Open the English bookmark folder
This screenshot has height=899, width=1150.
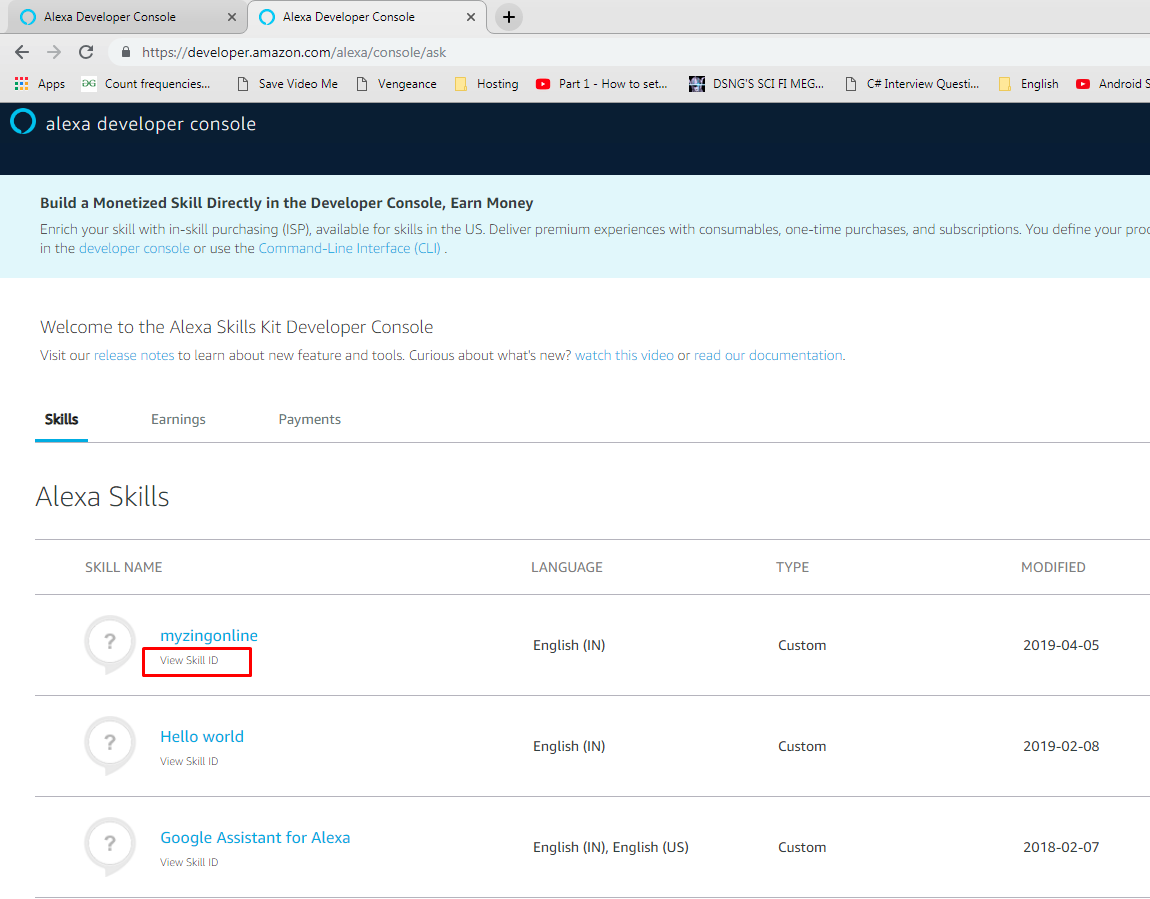[x=1028, y=84]
